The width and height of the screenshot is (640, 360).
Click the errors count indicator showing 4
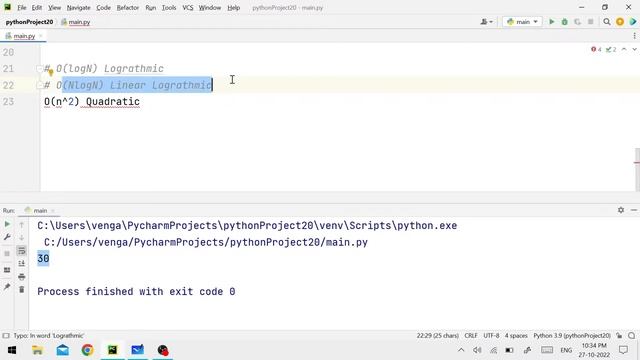pyautogui.click(x=596, y=49)
